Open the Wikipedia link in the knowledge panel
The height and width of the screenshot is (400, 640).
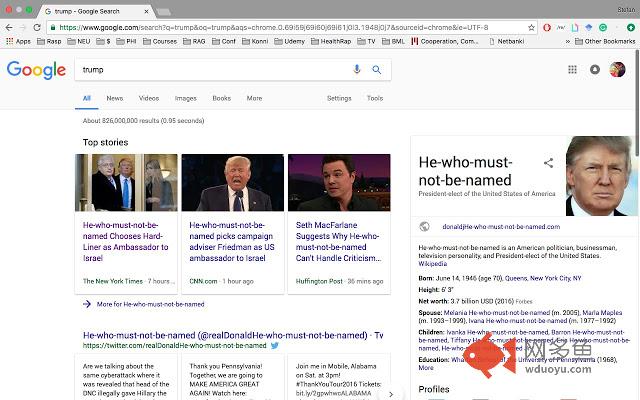432,264
